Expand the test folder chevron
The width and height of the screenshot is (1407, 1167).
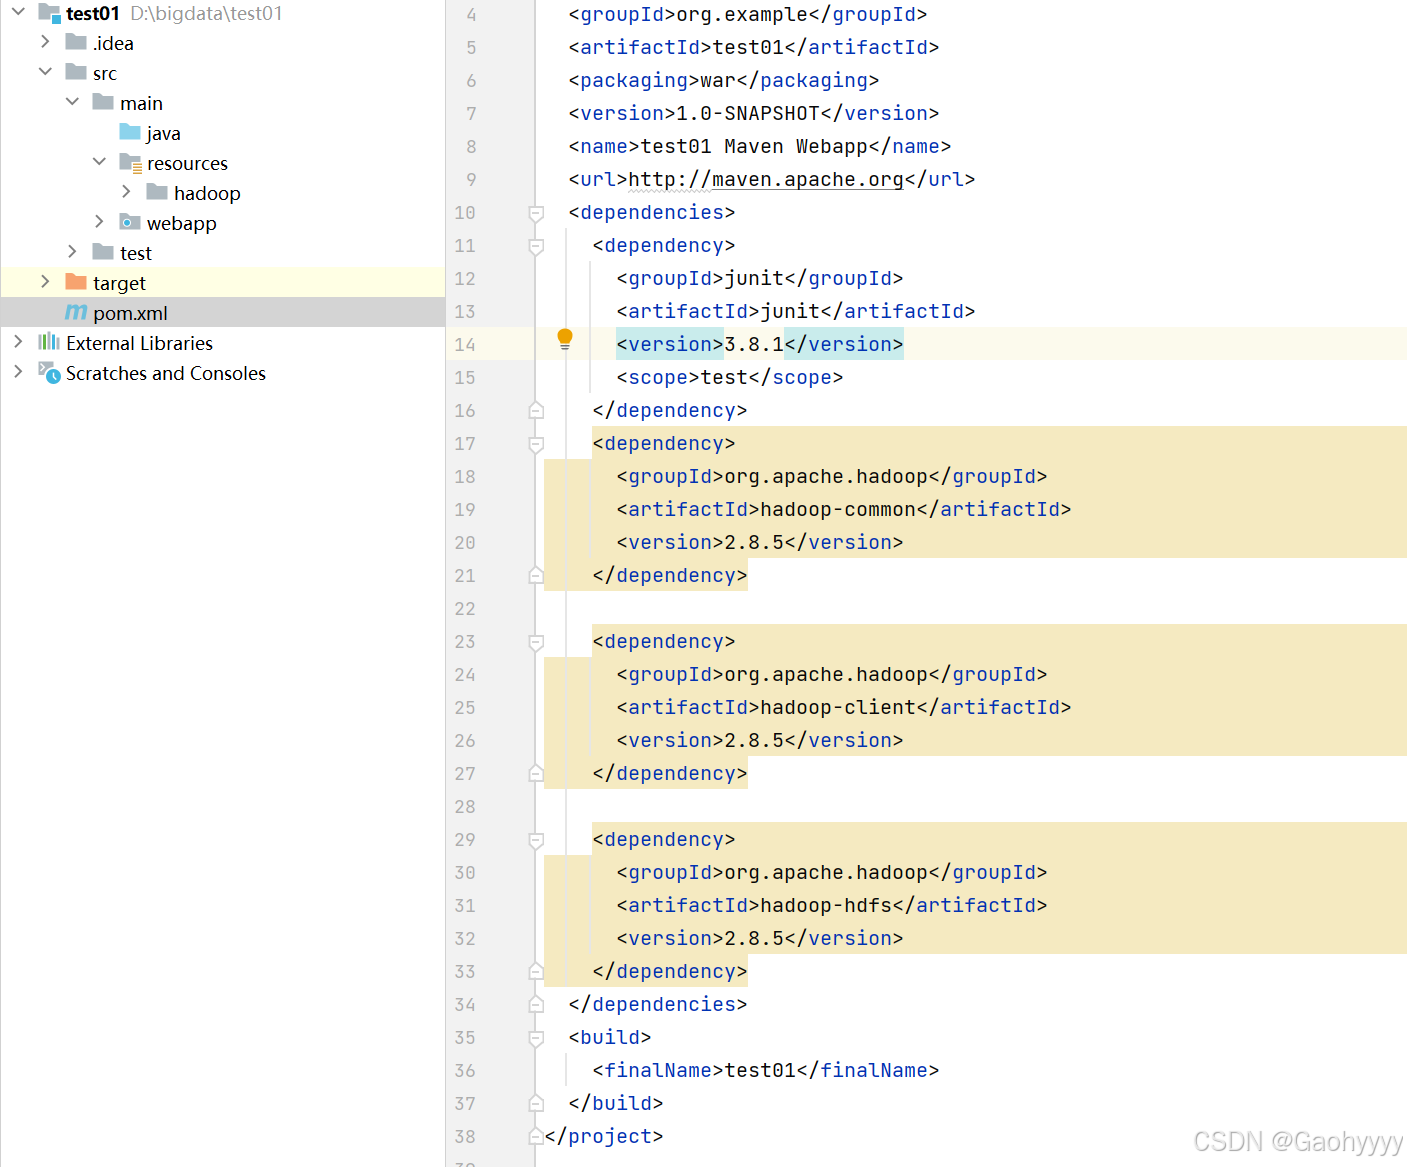pyautogui.click(x=71, y=252)
